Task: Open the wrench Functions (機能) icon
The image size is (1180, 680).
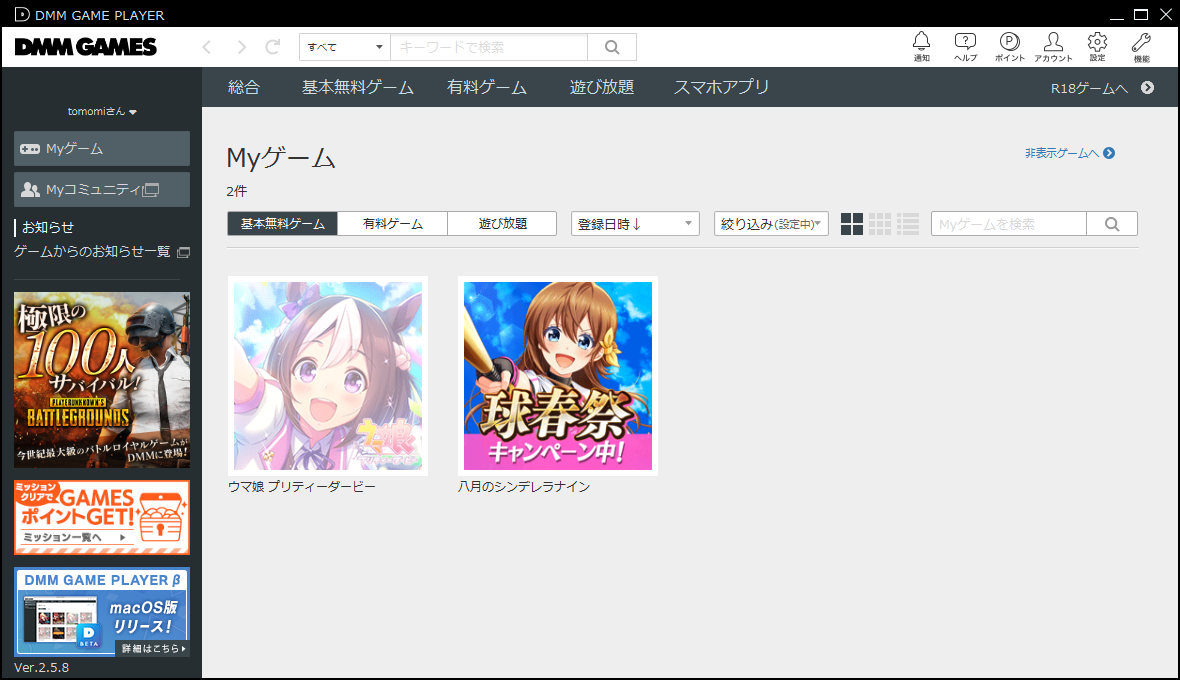Action: point(1142,46)
